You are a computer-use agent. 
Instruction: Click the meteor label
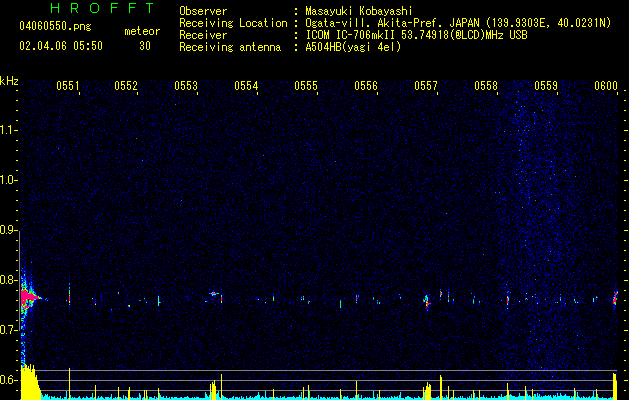coord(142,31)
